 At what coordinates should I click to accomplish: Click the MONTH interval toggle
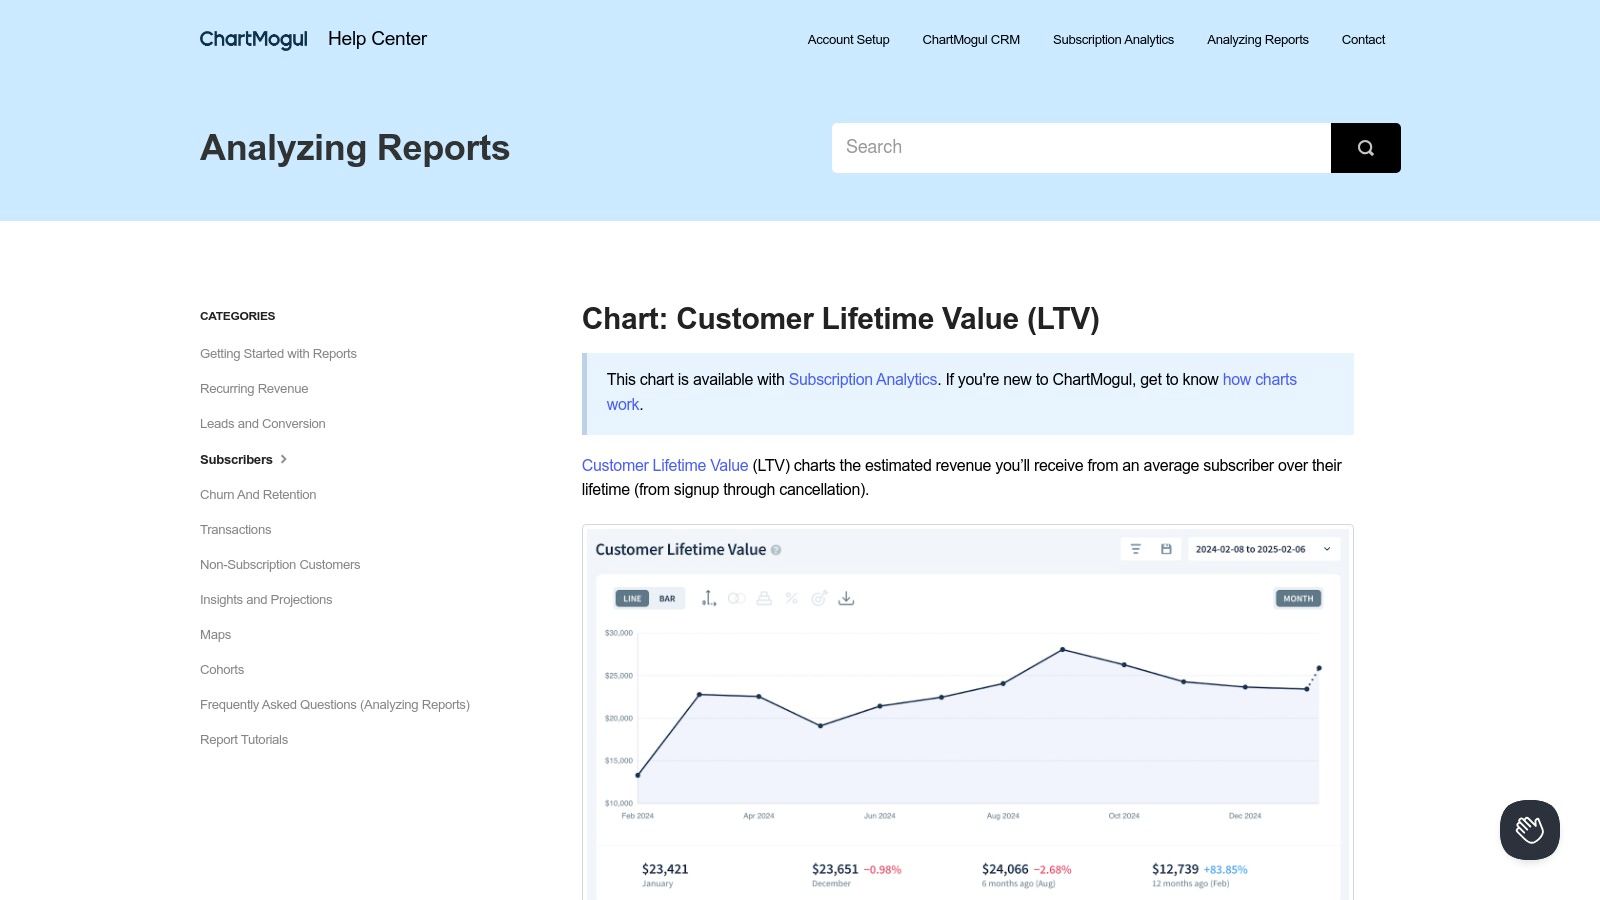point(1297,597)
